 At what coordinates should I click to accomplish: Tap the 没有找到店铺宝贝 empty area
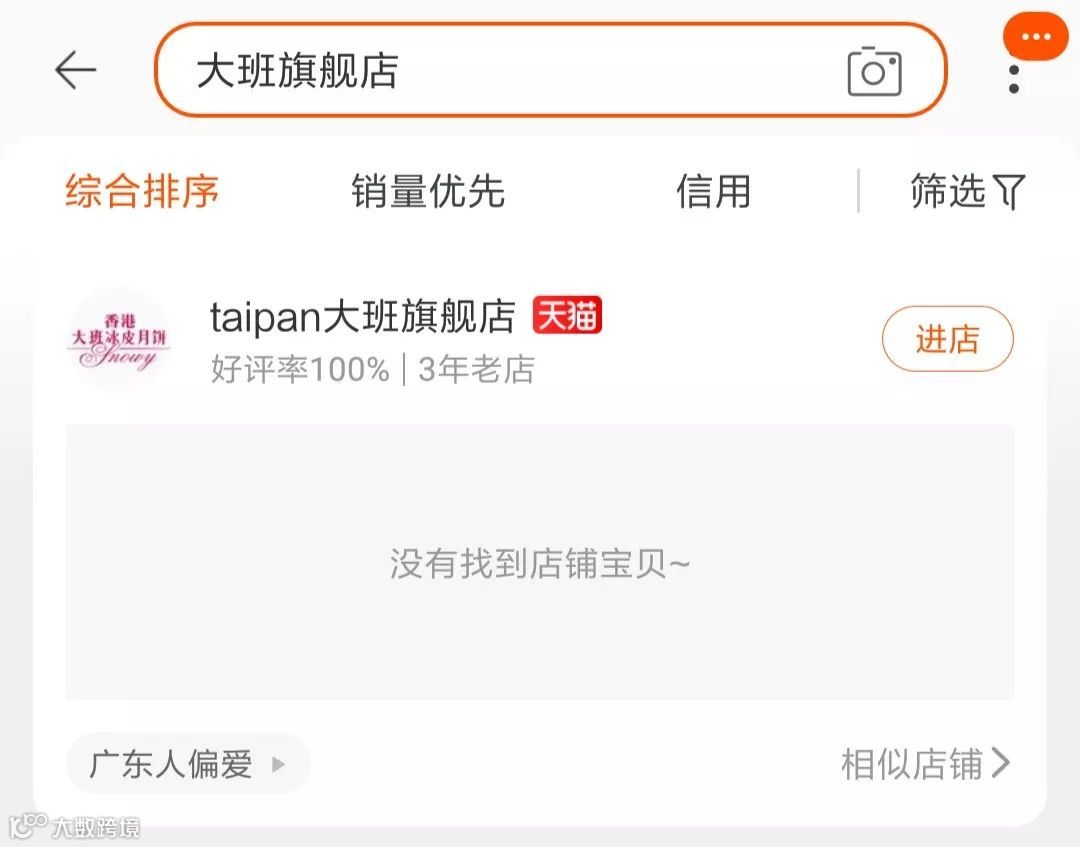[x=539, y=563]
